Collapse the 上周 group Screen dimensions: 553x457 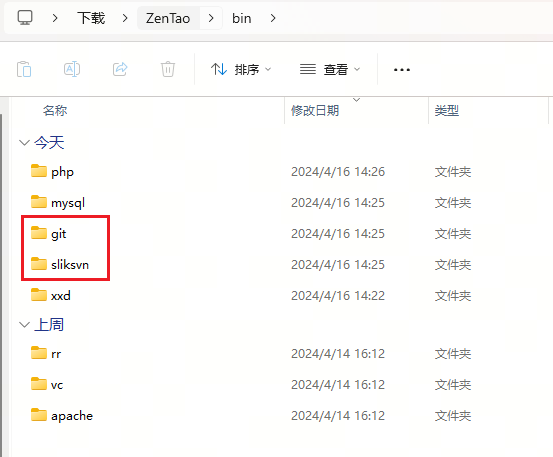click(24, 324)
